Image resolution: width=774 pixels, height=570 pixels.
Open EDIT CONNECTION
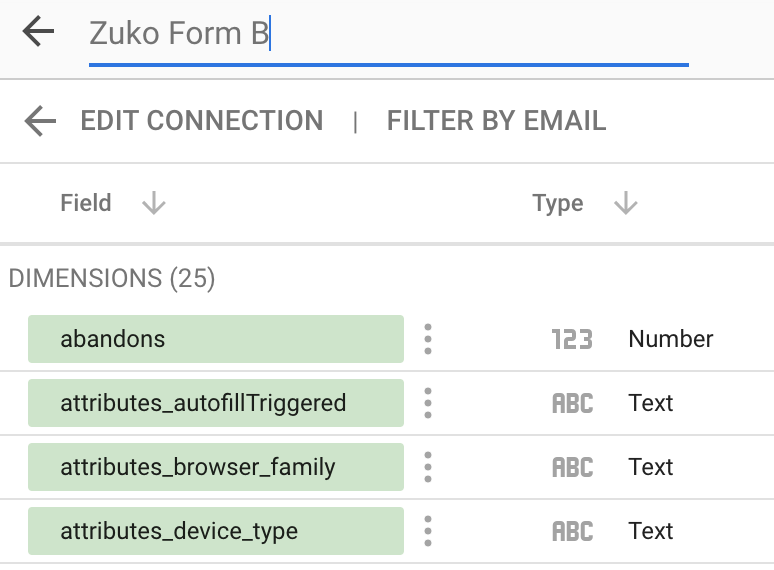201,121
